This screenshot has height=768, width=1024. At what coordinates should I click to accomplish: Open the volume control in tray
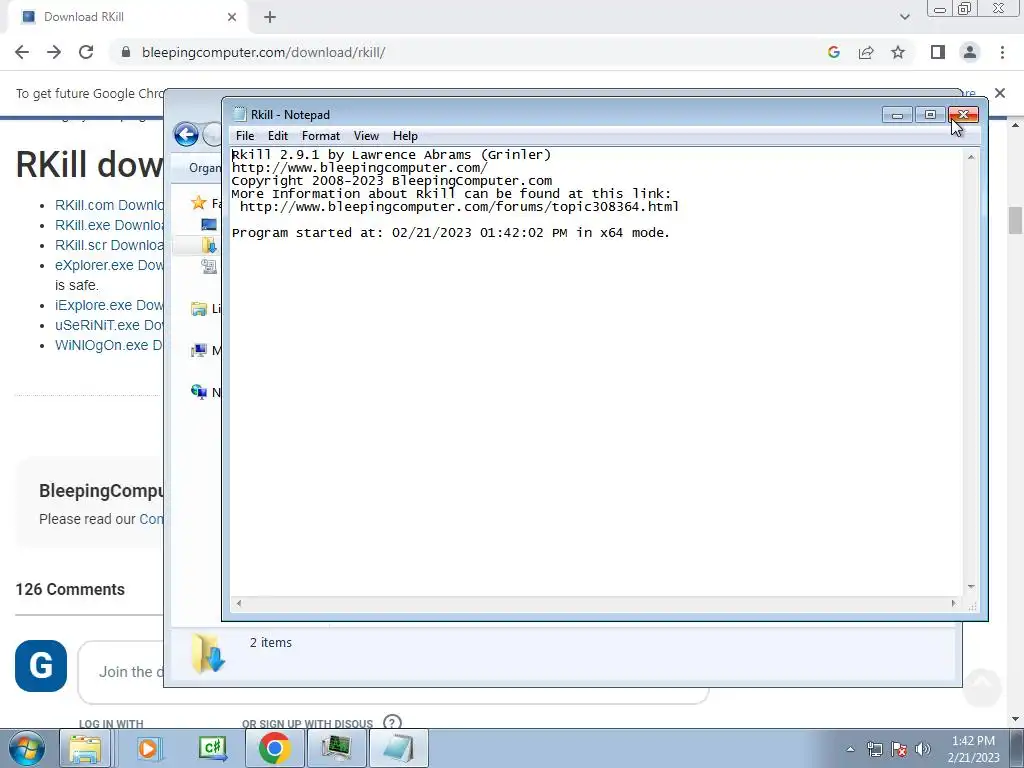pyautogui.click(x=923, y=749)
